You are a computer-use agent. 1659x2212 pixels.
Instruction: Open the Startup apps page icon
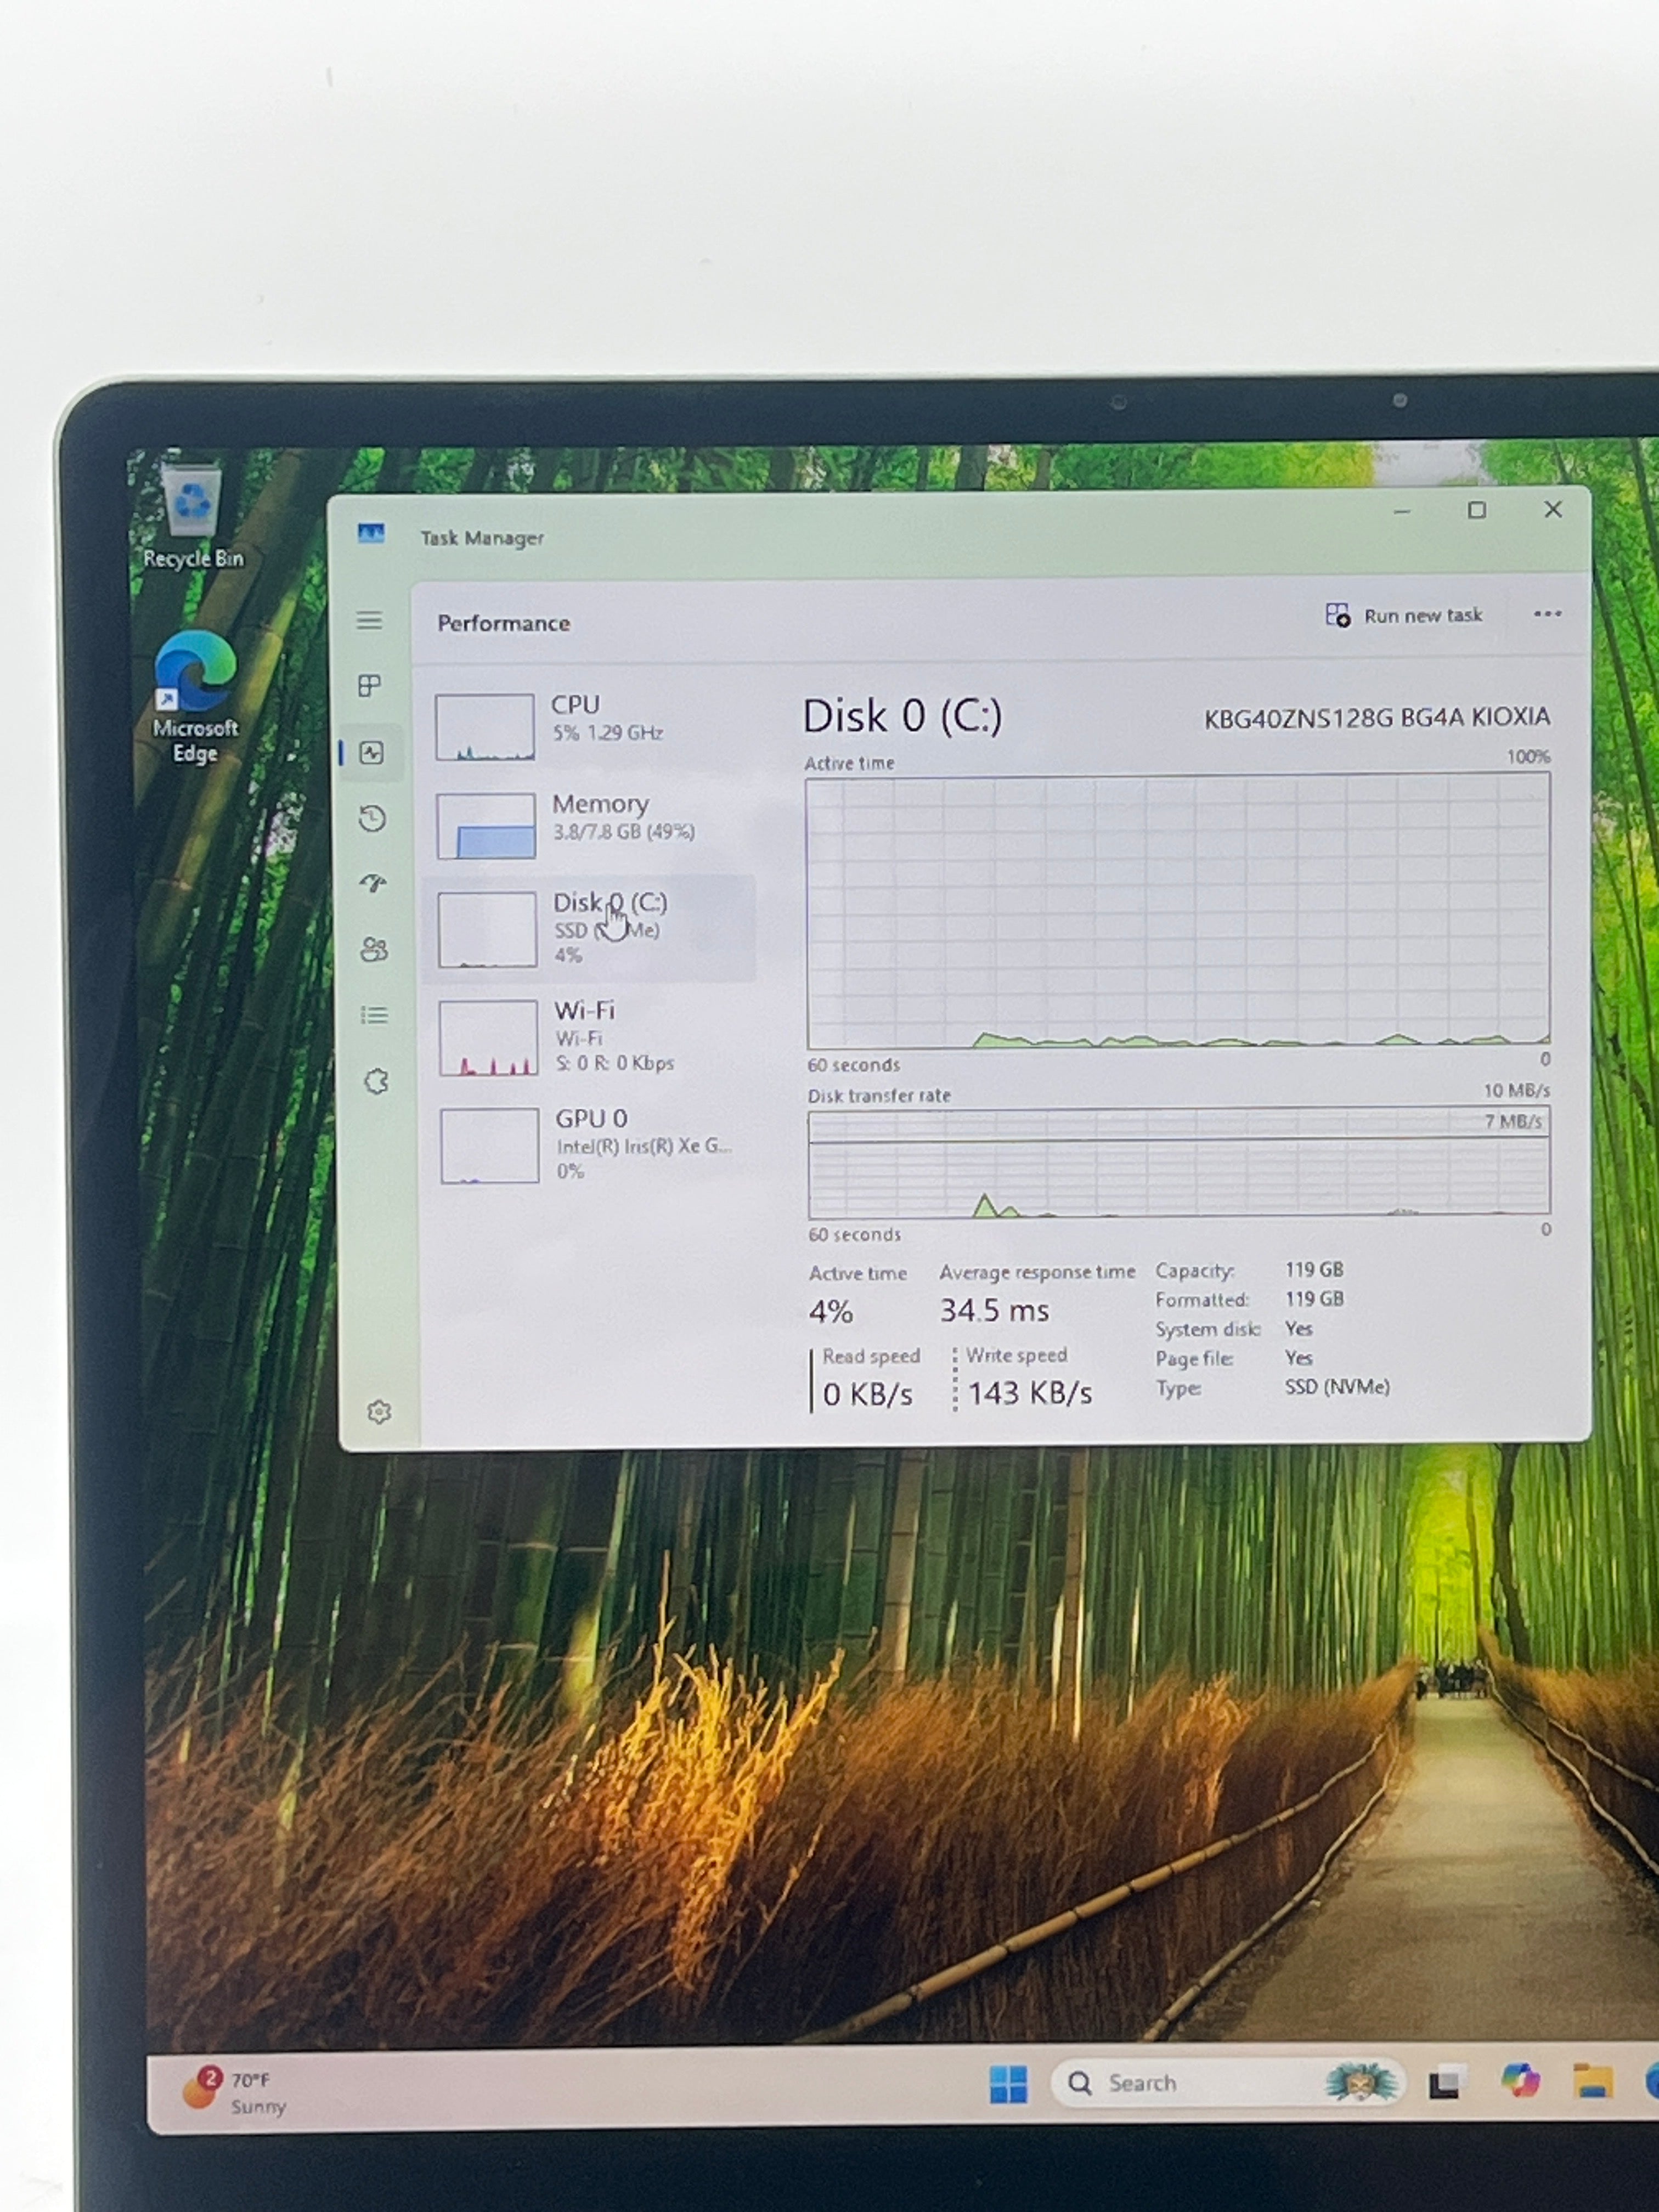(x=373, y=884)
